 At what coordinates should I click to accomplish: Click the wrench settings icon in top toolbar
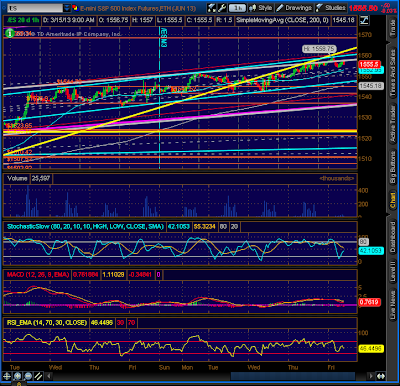(221, 8)
